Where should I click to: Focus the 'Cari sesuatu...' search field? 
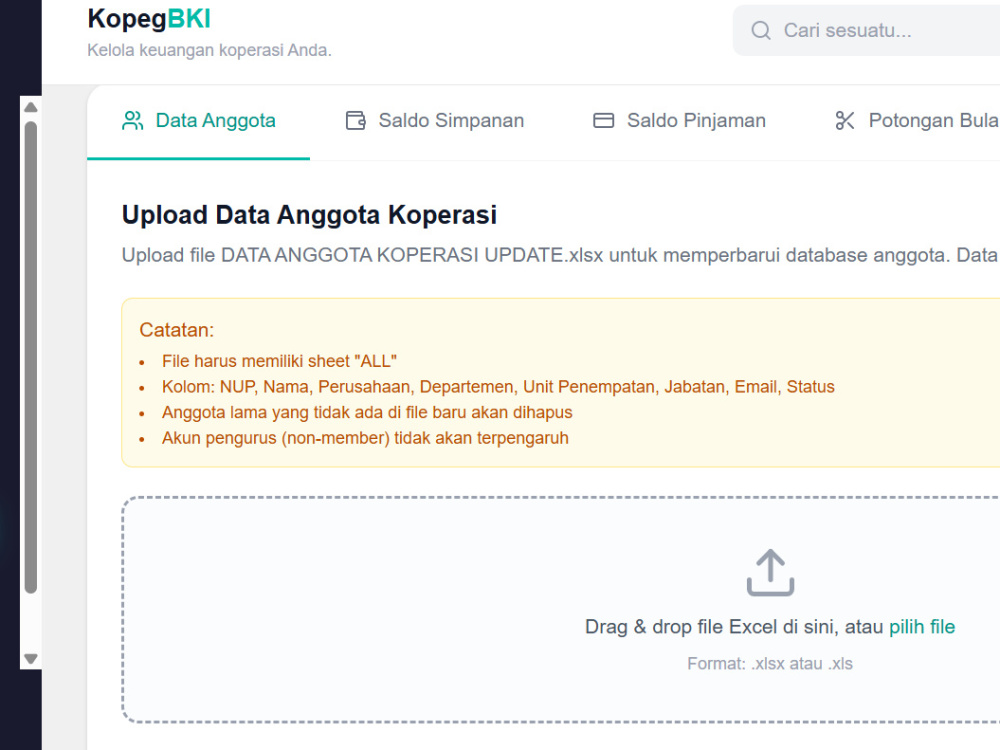pos(867,30)
